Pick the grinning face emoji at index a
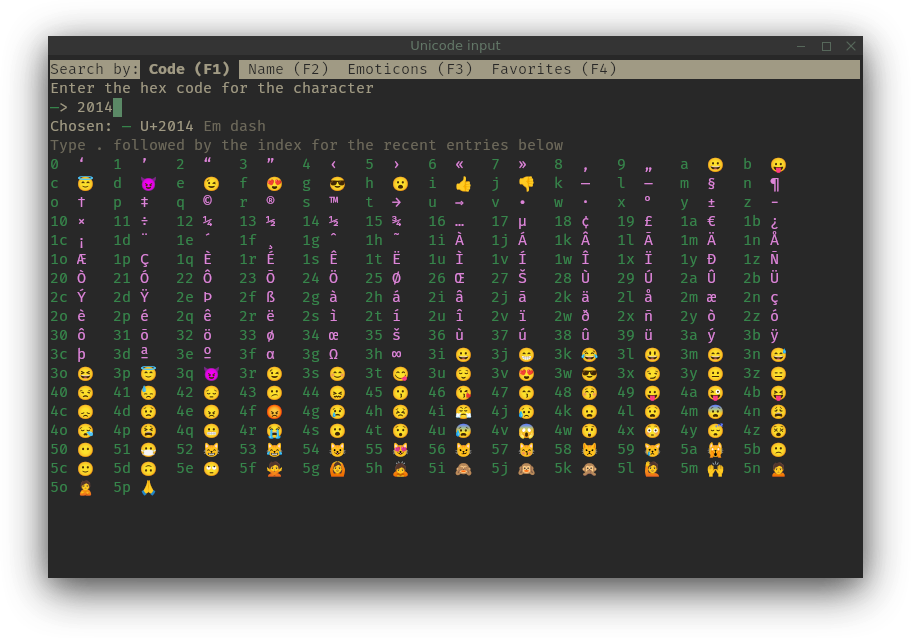Screen dimensions: 911x638 (x=715, y=165)
